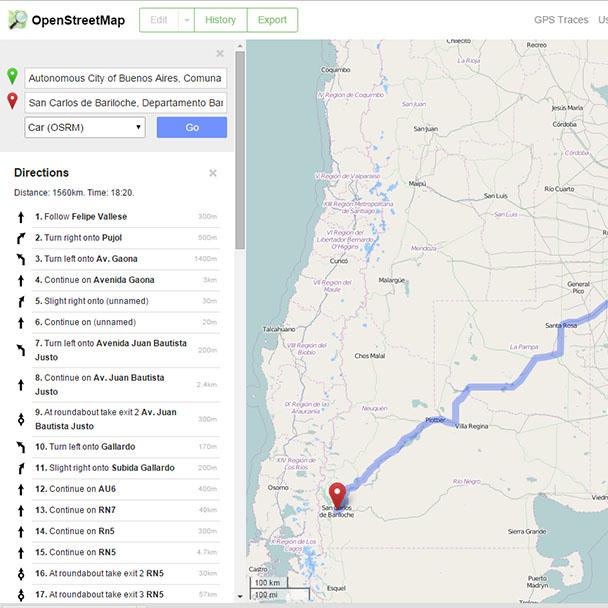Click Villa Regina label on the map
The image size is (608, 608).
point(472,427)
